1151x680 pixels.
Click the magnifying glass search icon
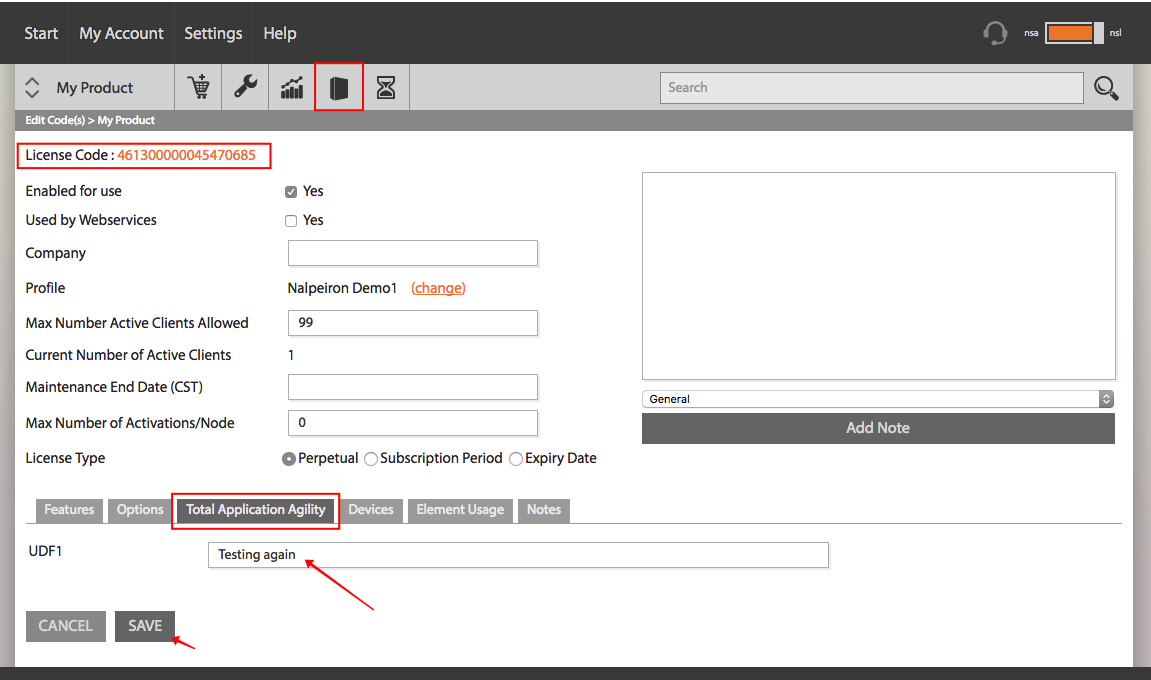(1106, 88)
